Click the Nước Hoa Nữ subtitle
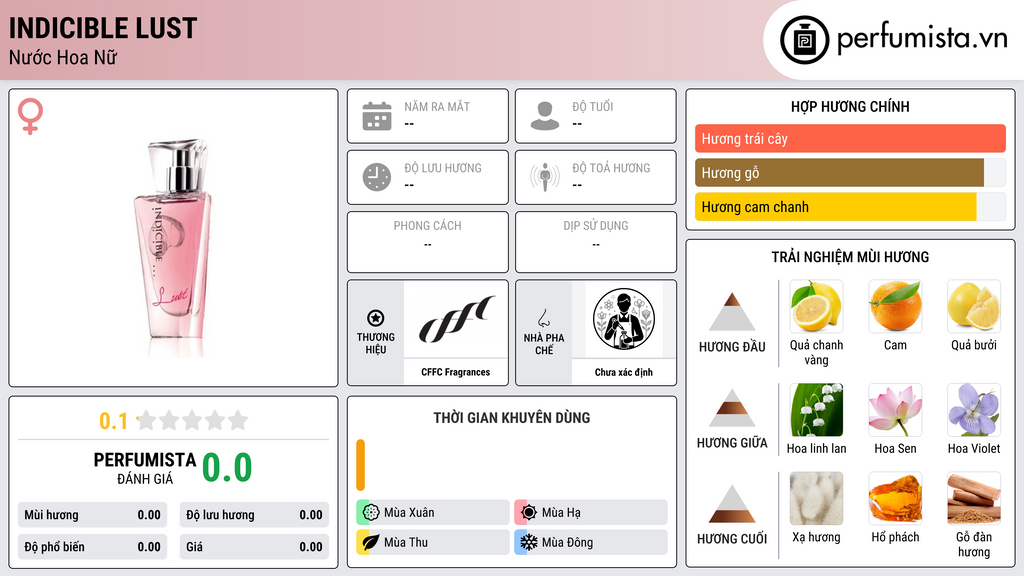This screenshot has width=1024, height=576. [x=63, y=58]
